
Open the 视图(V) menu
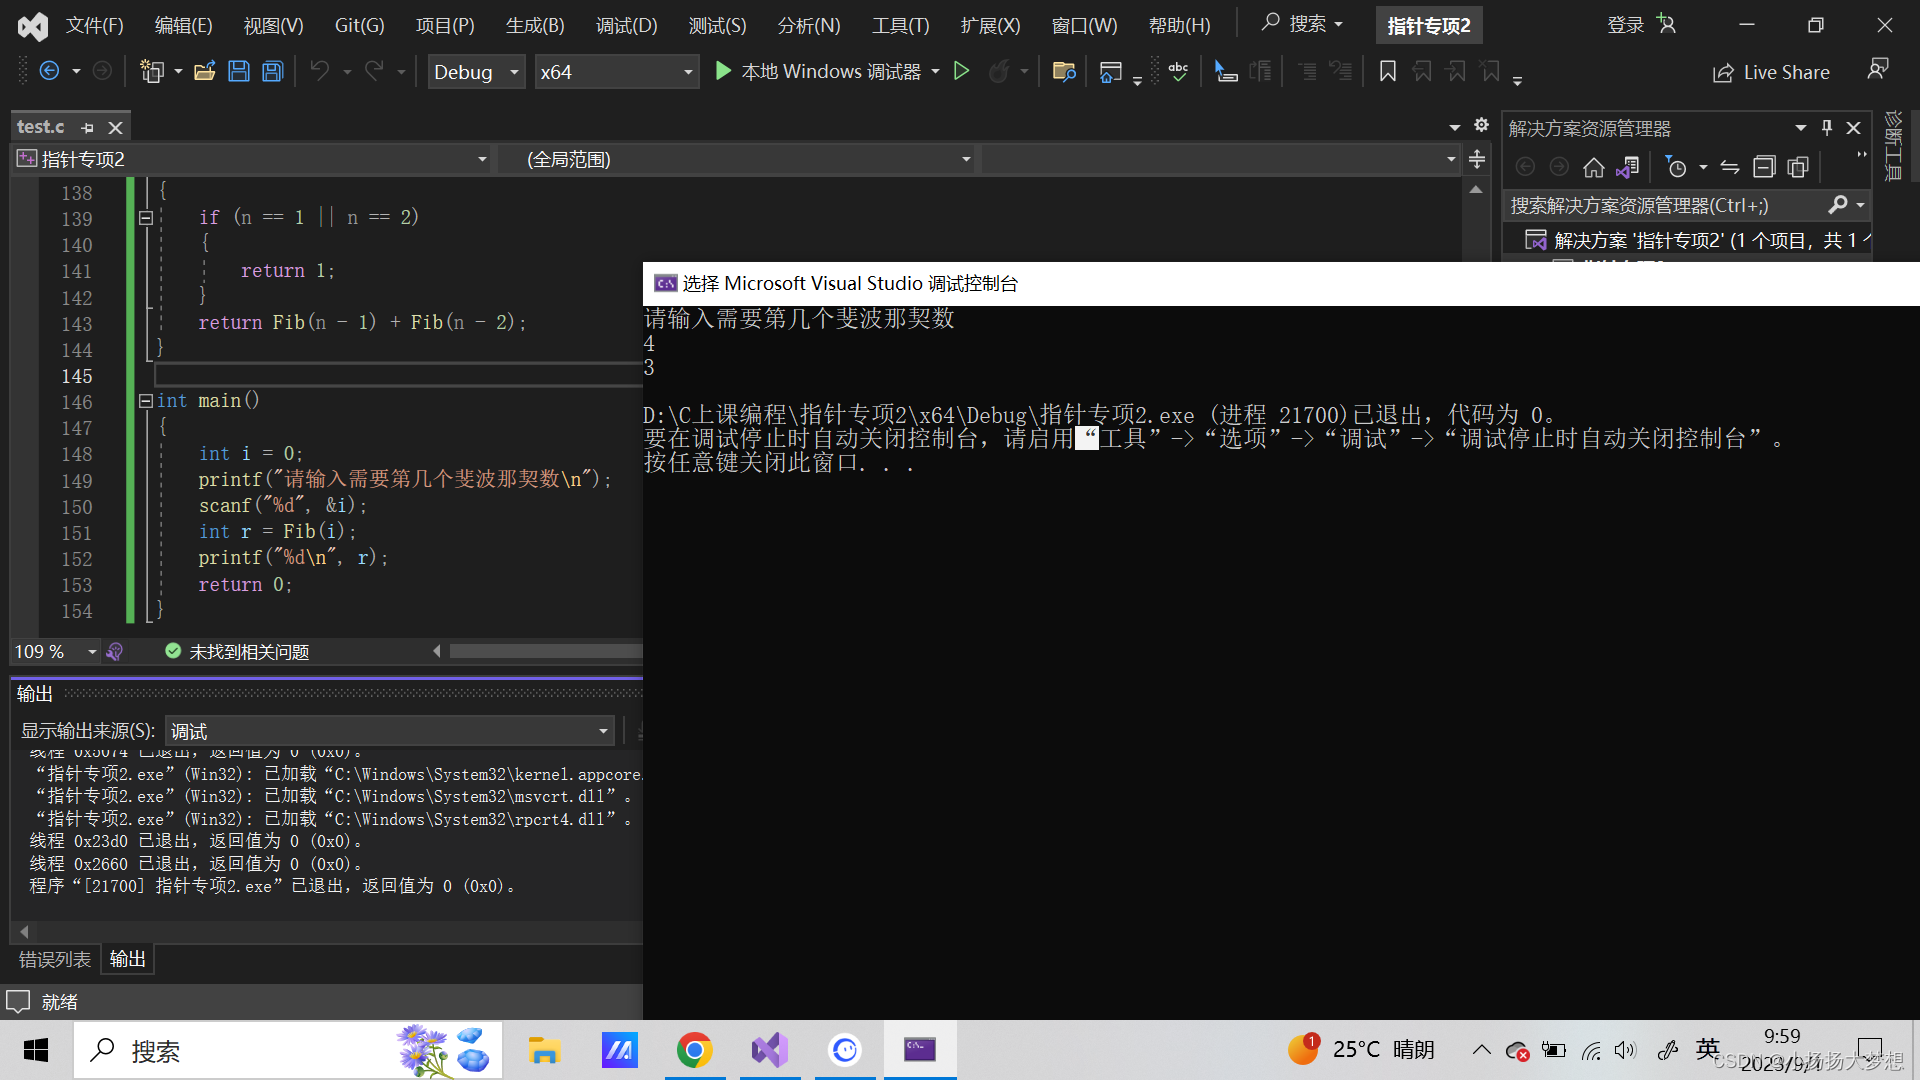[273, 25]
